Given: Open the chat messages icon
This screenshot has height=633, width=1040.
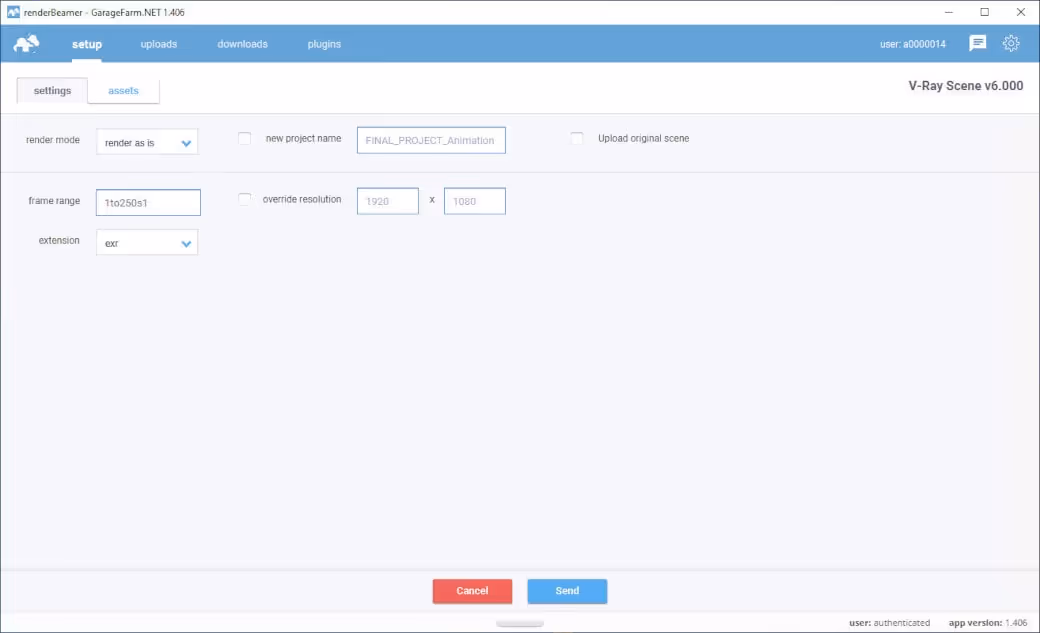Looking at the screenshot, I should coord(977,43).
